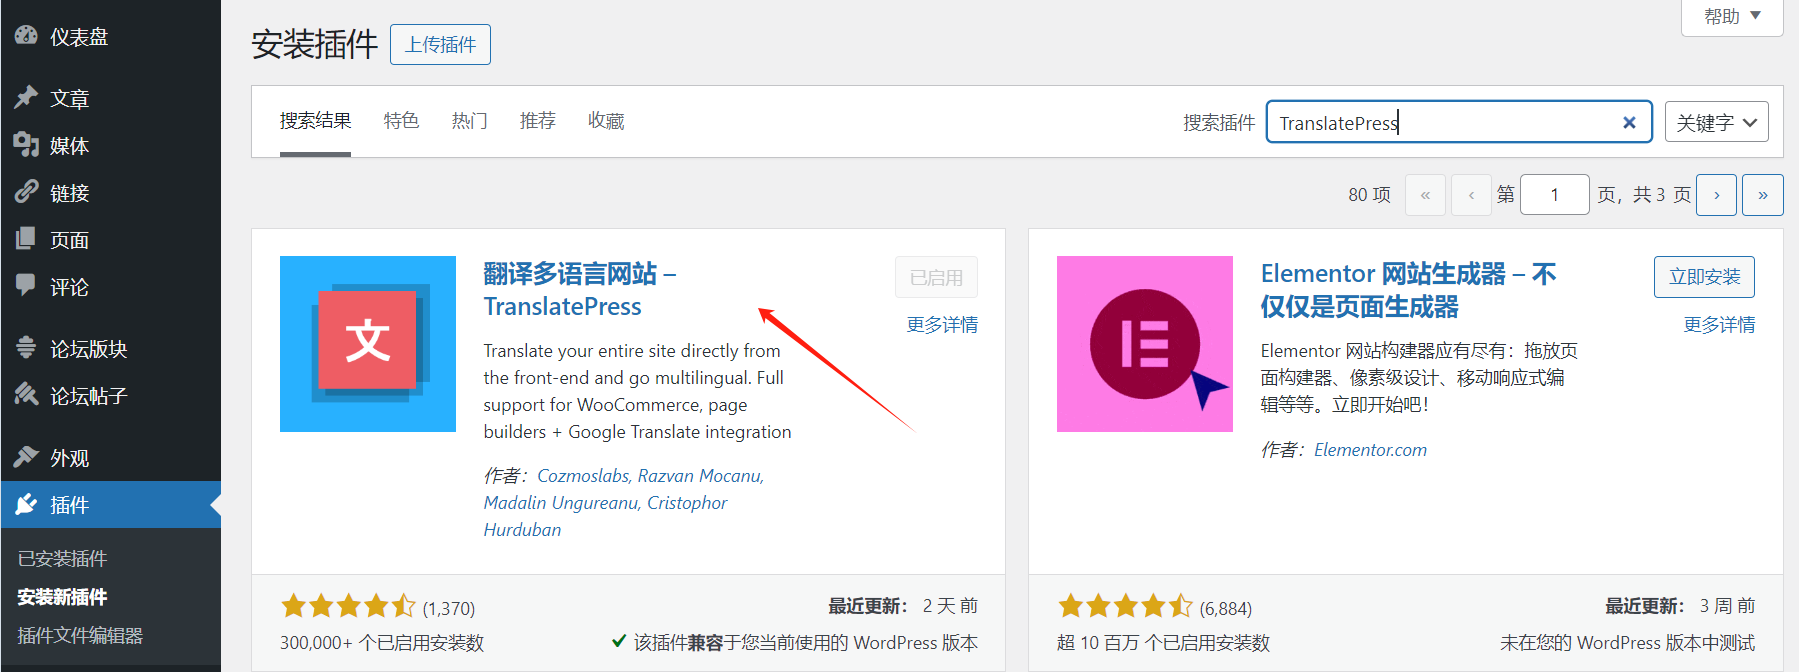The height and width of the screenshot is (672, 1799).
Task: Switch to 特色 tab
Action: (x=401, y=121)
